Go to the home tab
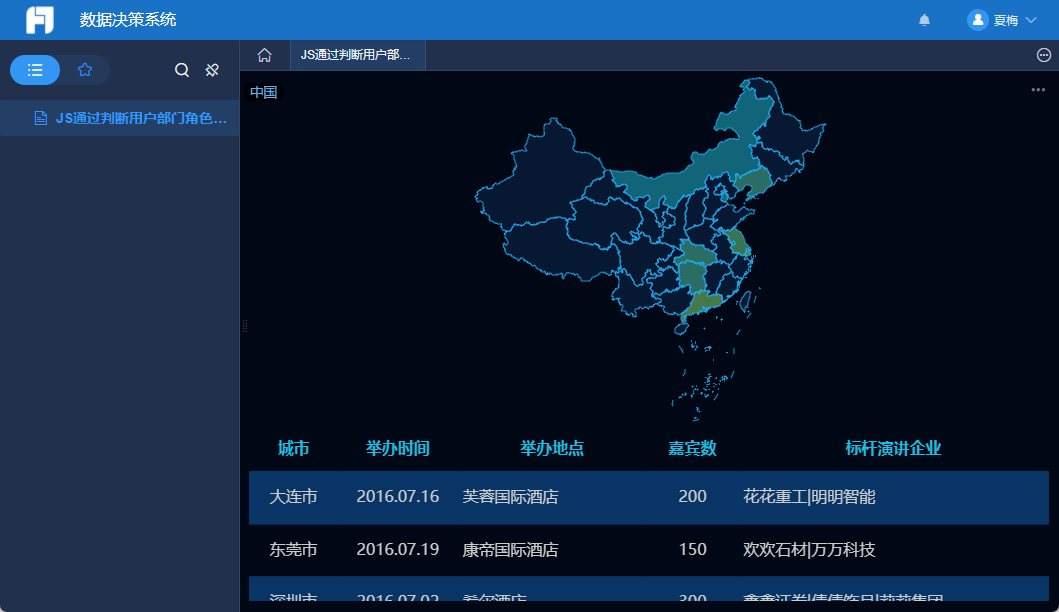The image size is (1059, 612). click(x=265, y=55)
